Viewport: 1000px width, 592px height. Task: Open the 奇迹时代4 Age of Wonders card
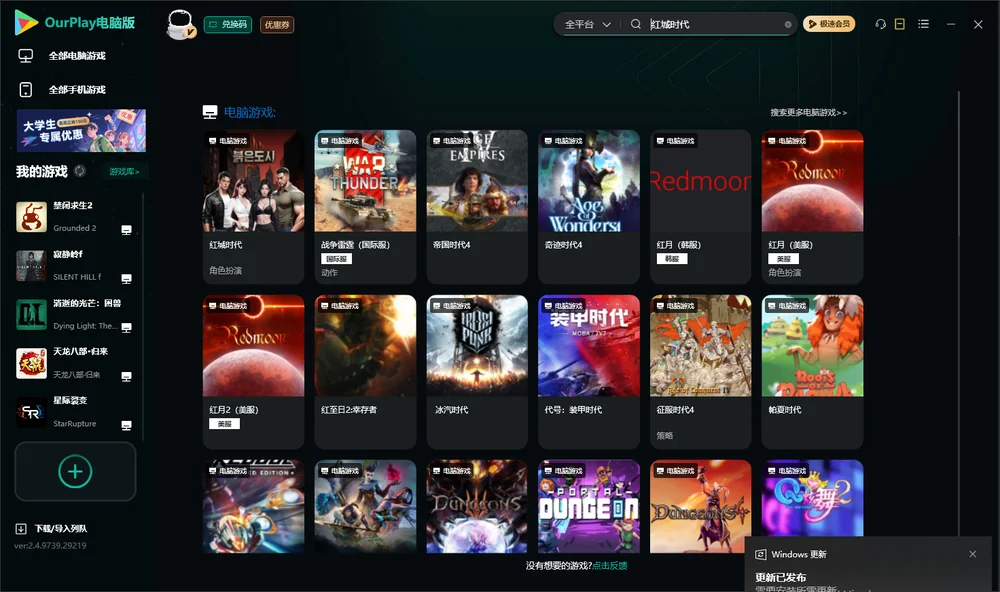589,207
